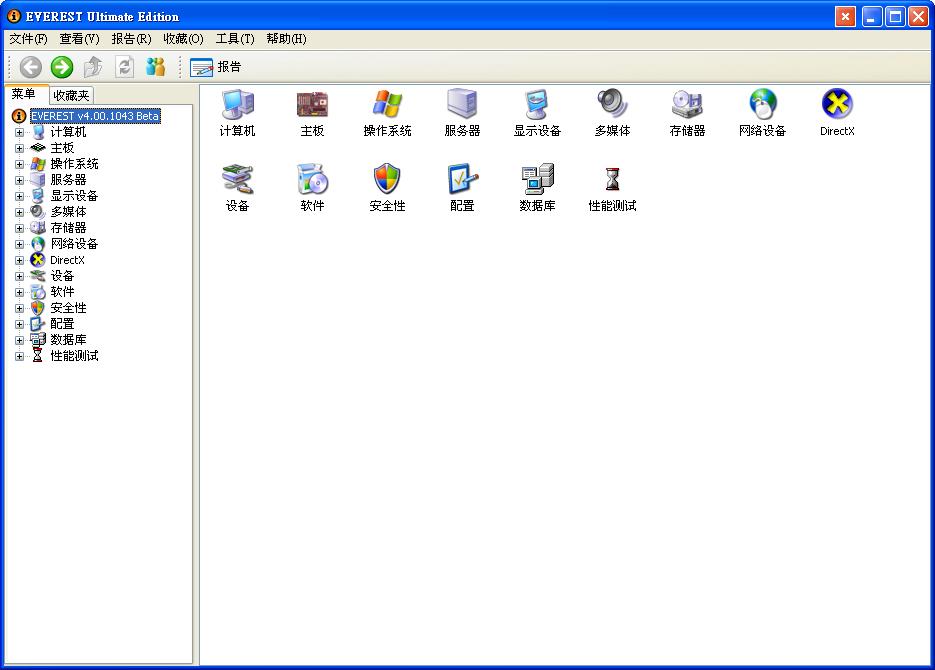Open the 网络设备 network icon in main pane

pos(763,104)
